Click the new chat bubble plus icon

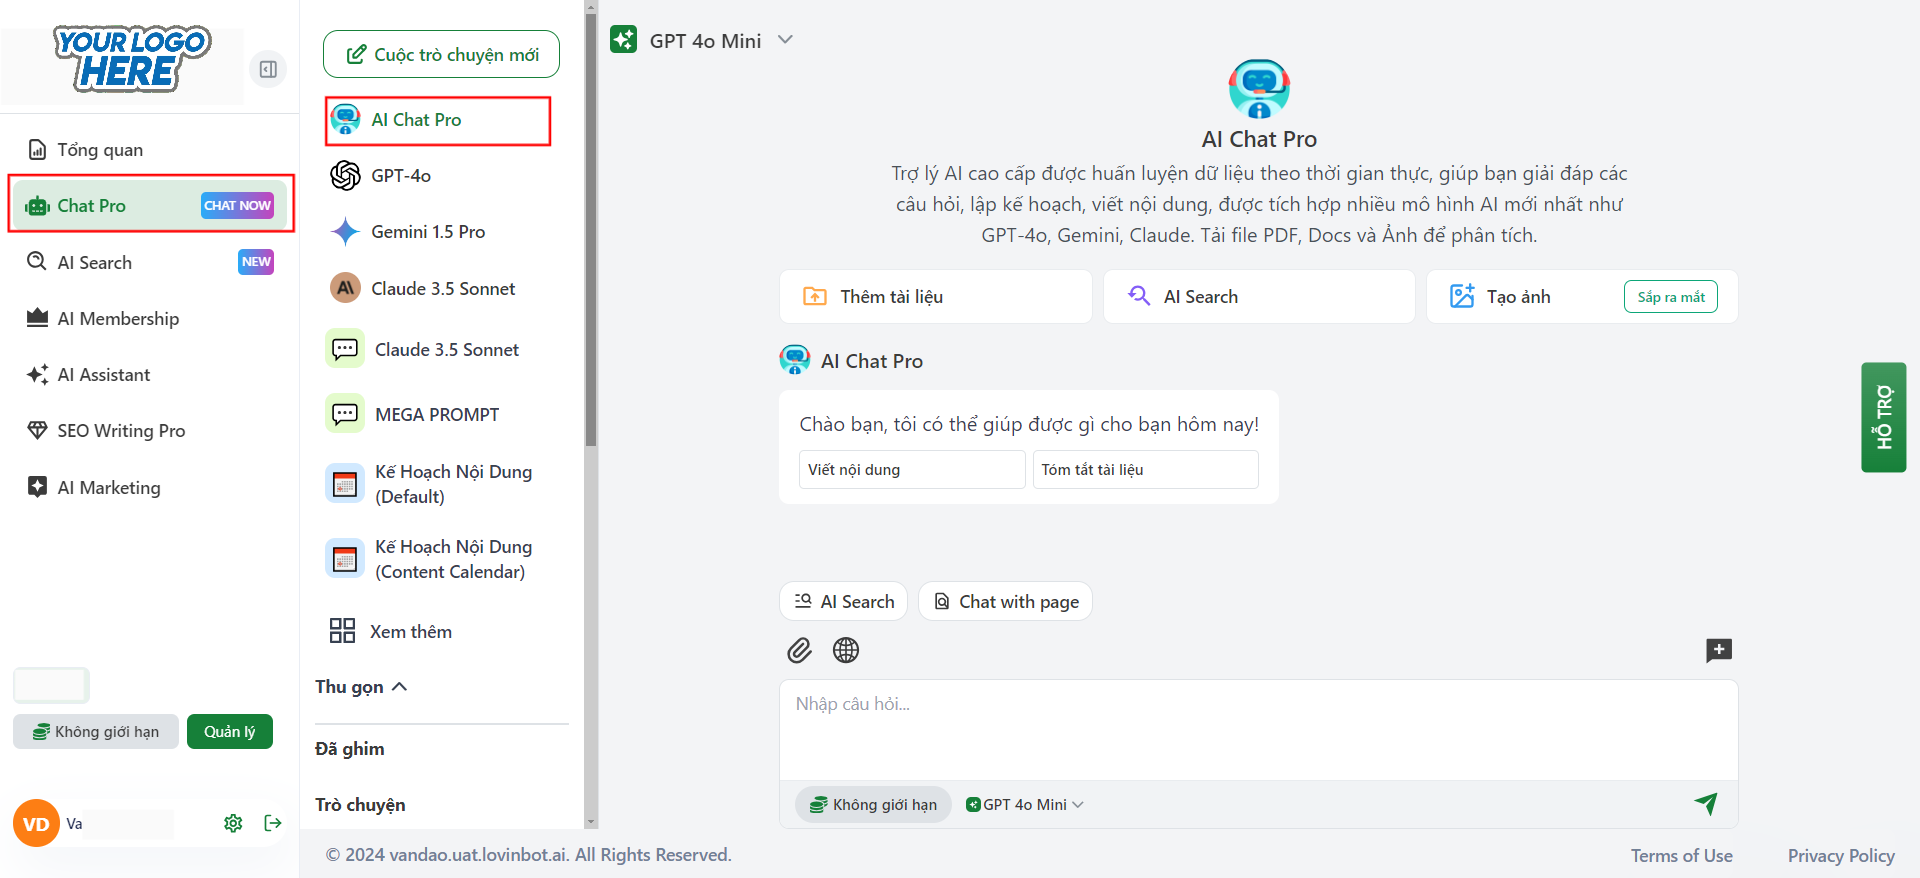tap(1718, 650)
